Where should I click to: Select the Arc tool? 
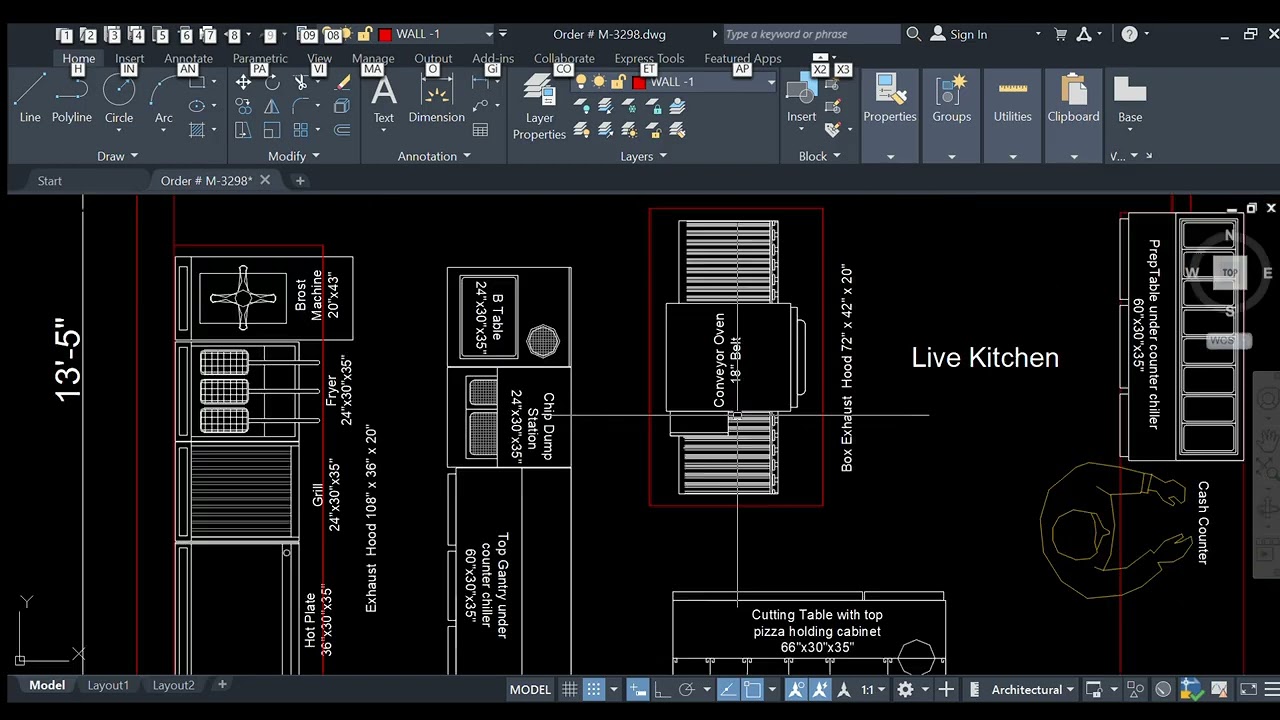tap(164, 98)
